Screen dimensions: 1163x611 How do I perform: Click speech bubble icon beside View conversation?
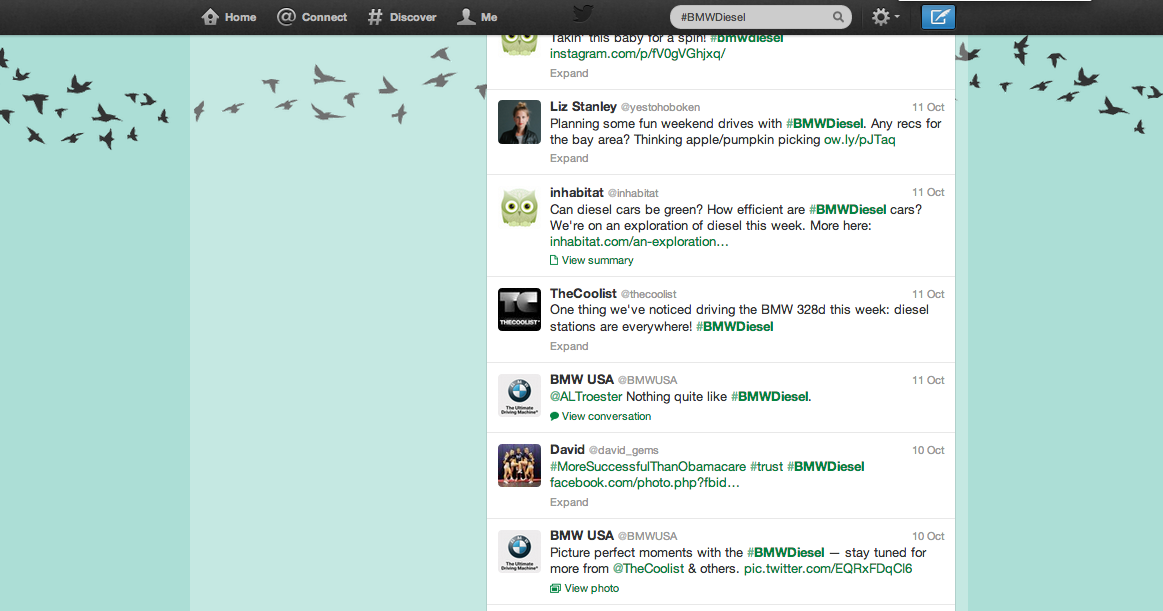point(554,417)
